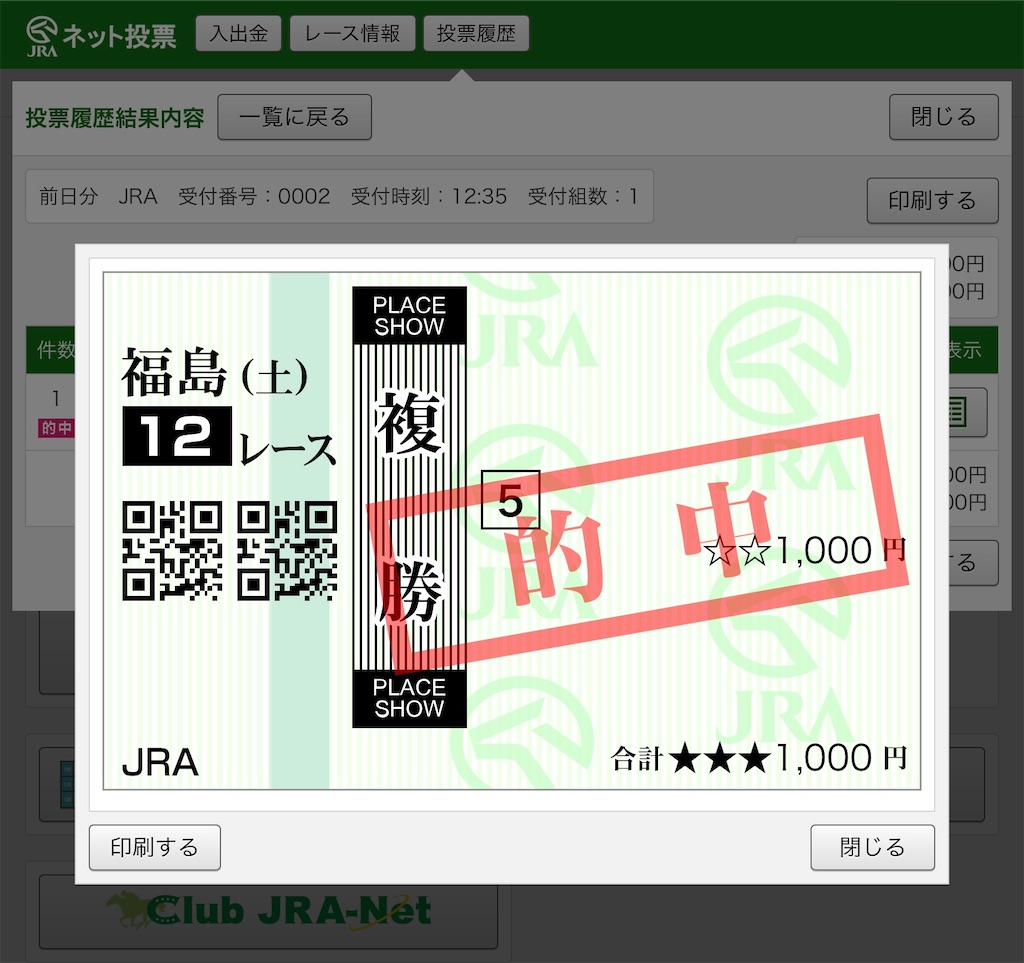Close the ticket dialog with 閉じる

coord(872,847)
